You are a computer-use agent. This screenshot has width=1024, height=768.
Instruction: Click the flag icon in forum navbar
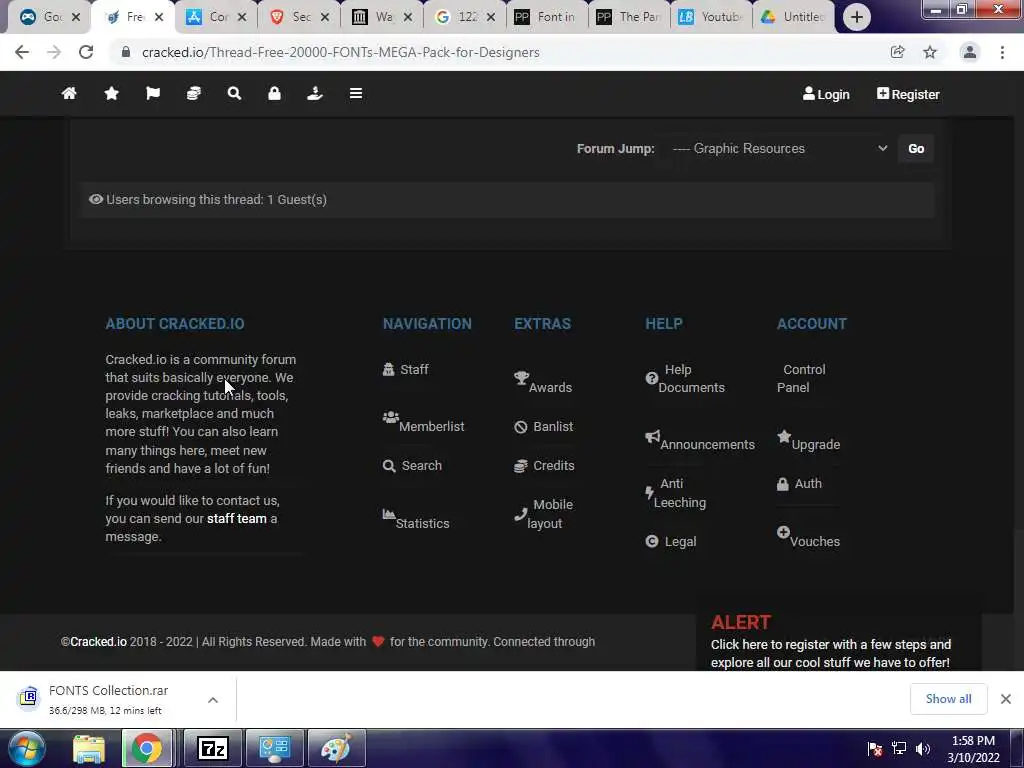pos(153,93)
